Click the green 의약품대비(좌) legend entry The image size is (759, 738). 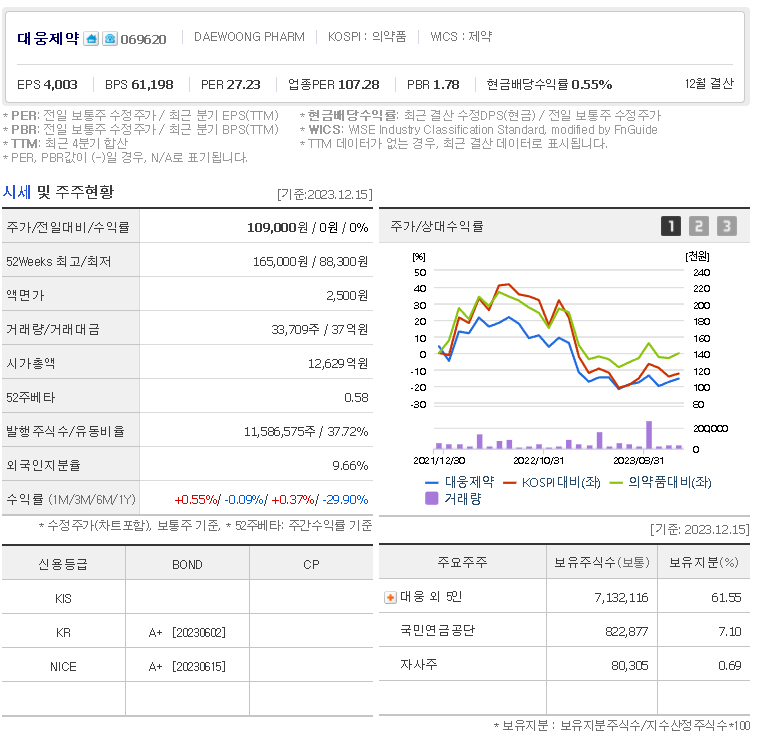[x=661, y=482]
